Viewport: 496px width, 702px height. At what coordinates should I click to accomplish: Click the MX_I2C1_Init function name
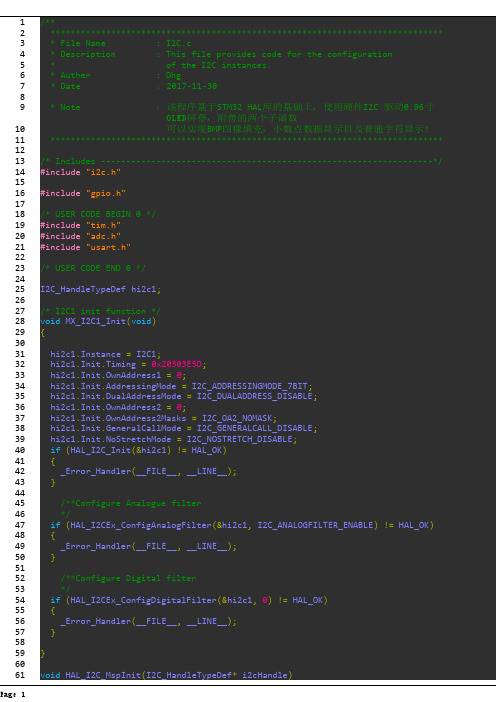pos(95,321)
